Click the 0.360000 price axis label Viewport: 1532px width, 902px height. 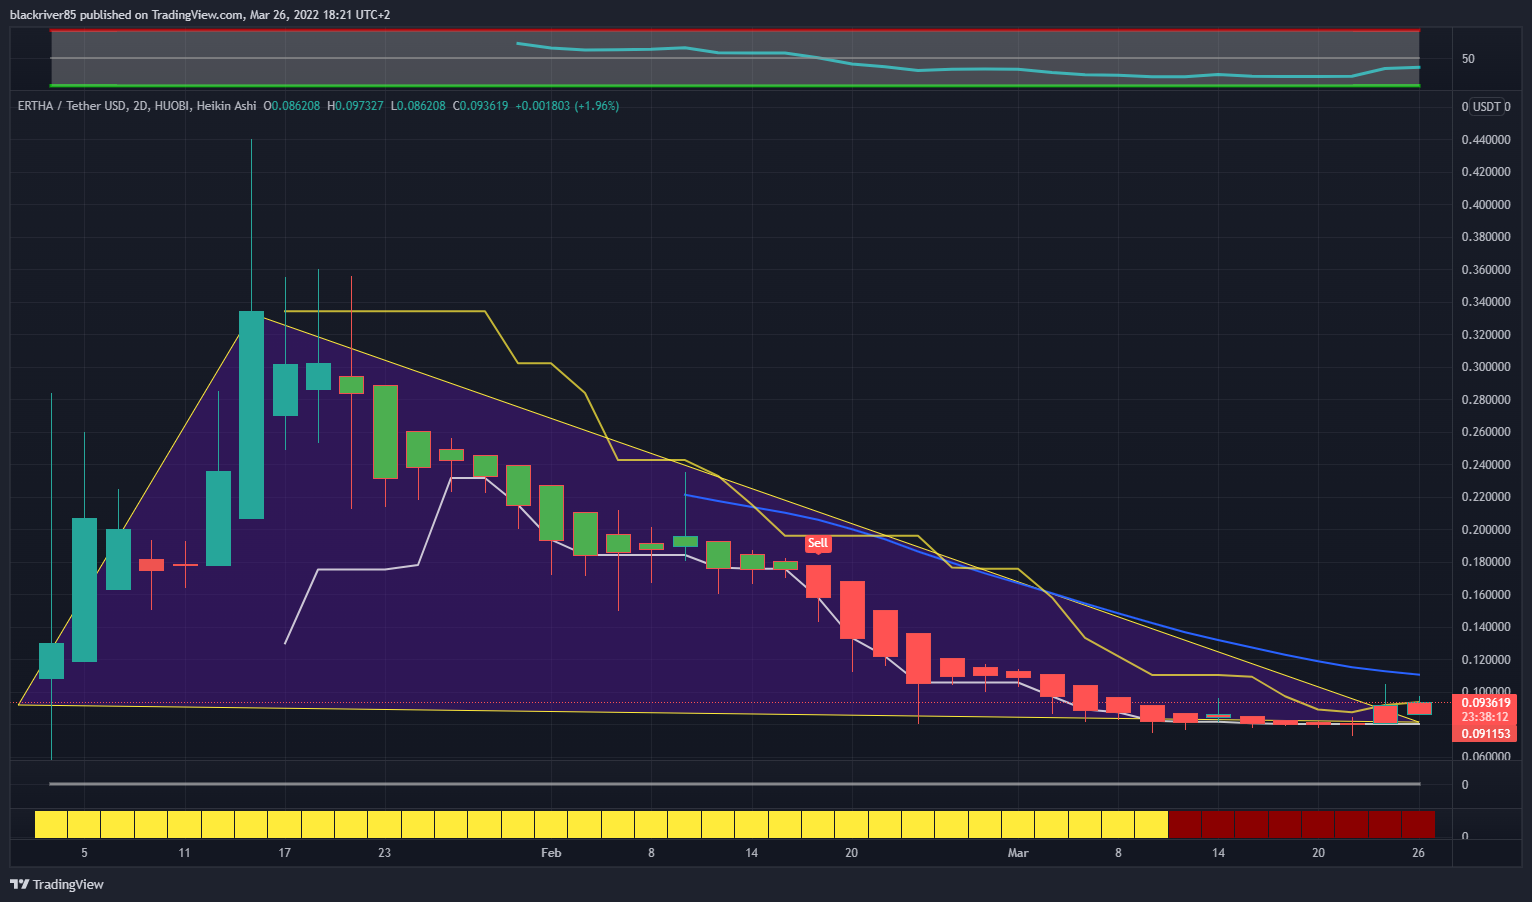click(x=1486, y=270)
